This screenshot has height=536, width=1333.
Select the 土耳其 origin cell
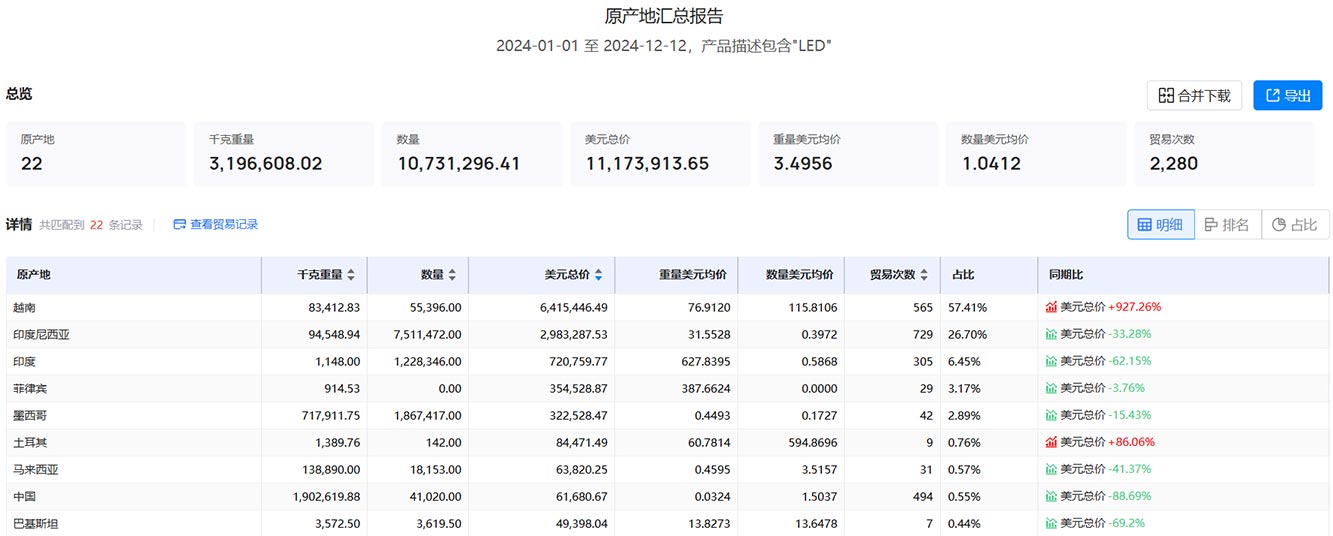133,442
